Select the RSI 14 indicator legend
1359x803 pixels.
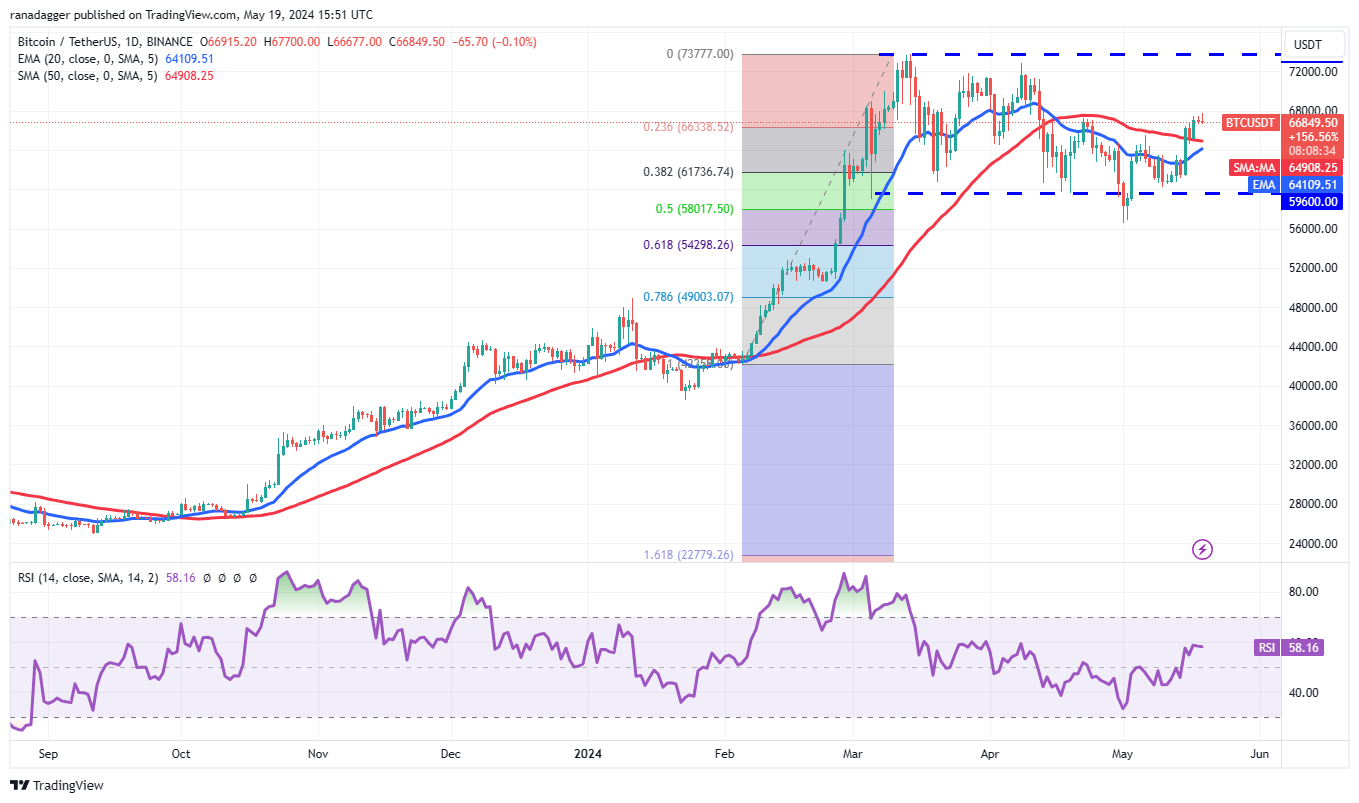(85, 578)
